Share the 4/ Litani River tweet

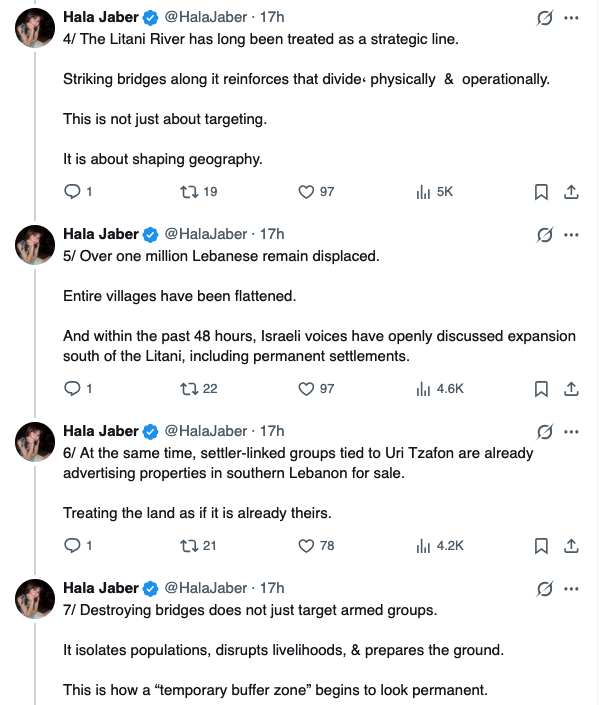pyautogui.click(x=570, y=191)
